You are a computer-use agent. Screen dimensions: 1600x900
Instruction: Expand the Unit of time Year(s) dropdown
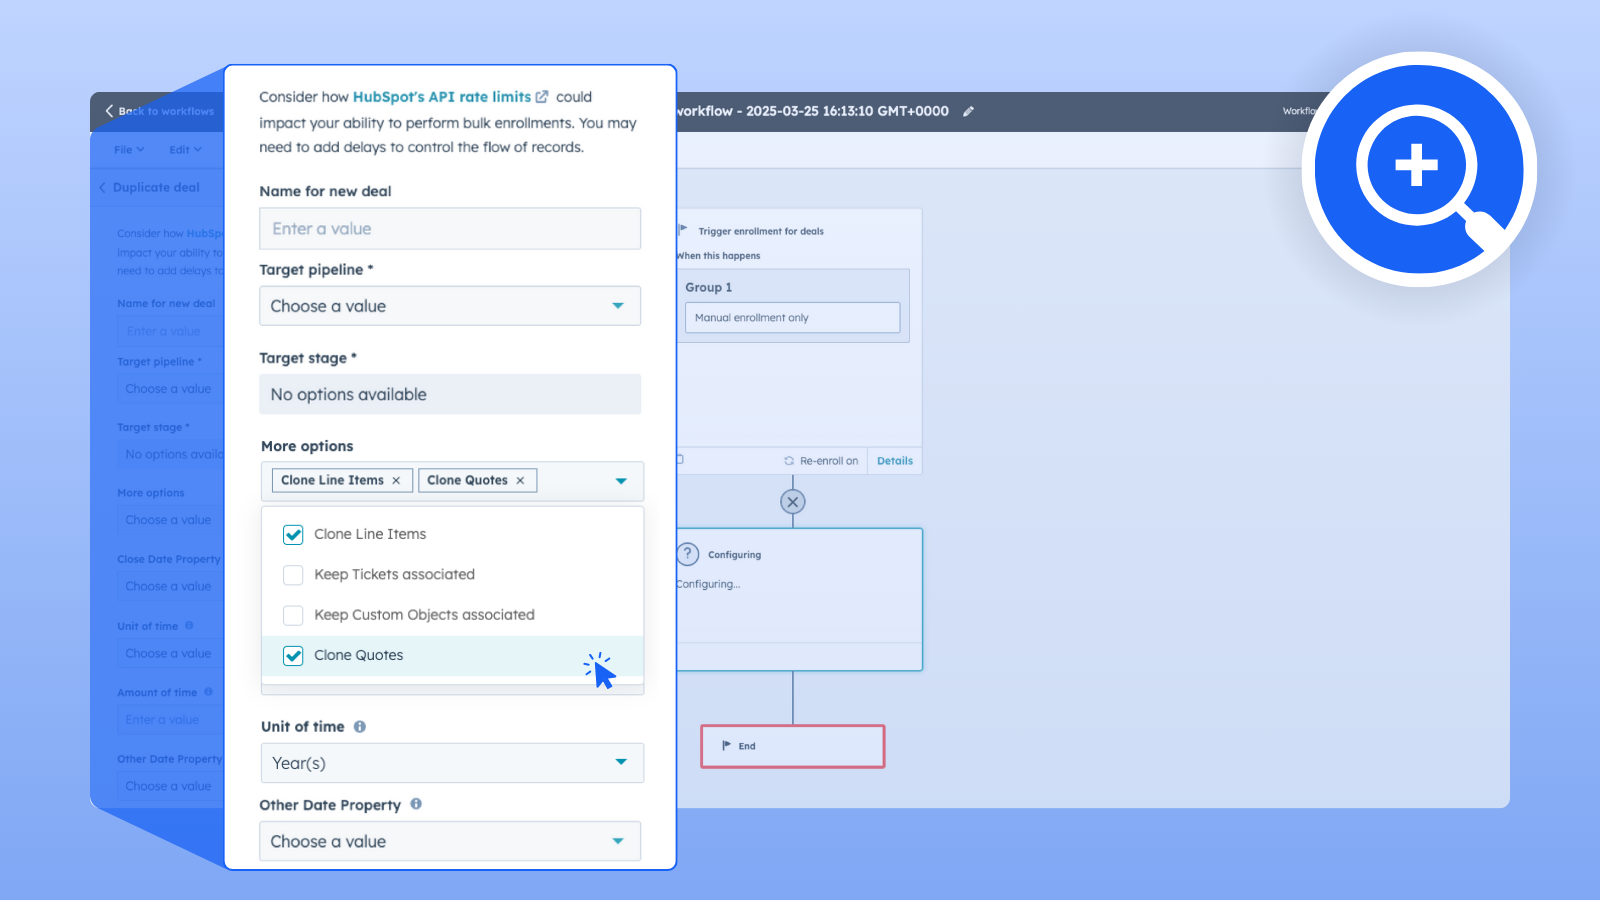[452, 763]
